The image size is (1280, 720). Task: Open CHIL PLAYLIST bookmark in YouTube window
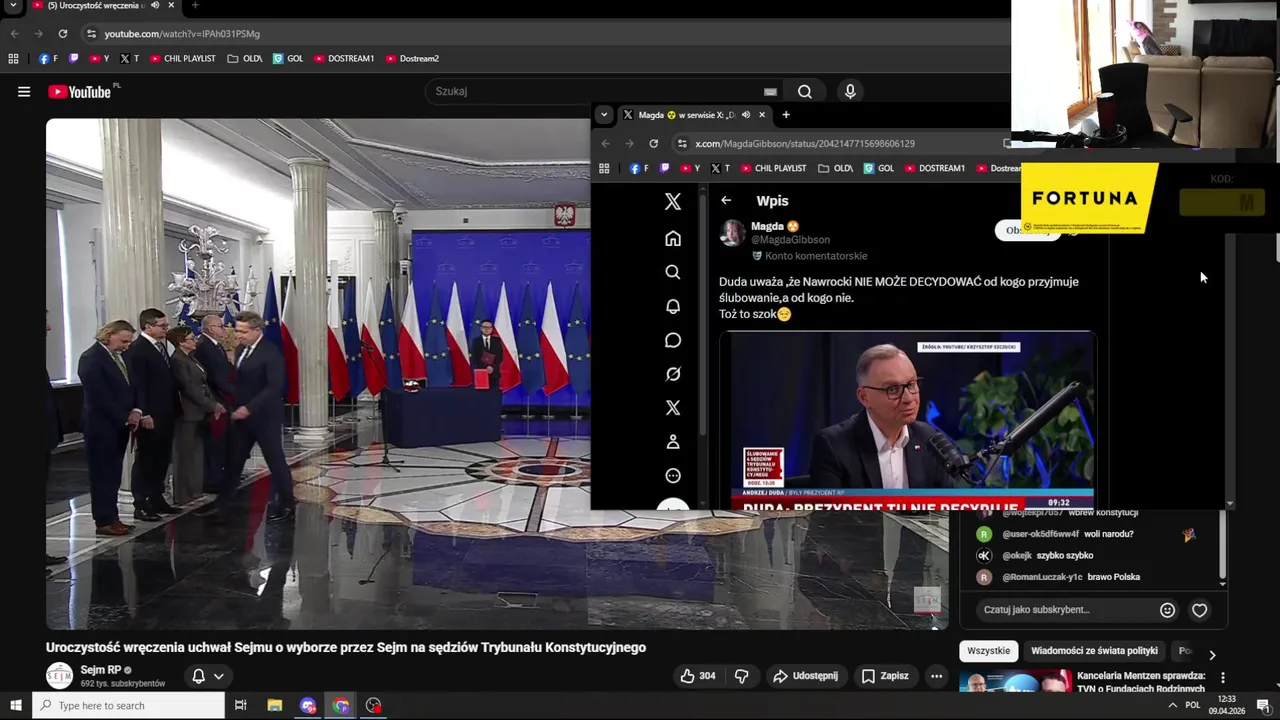click(183, 59)
